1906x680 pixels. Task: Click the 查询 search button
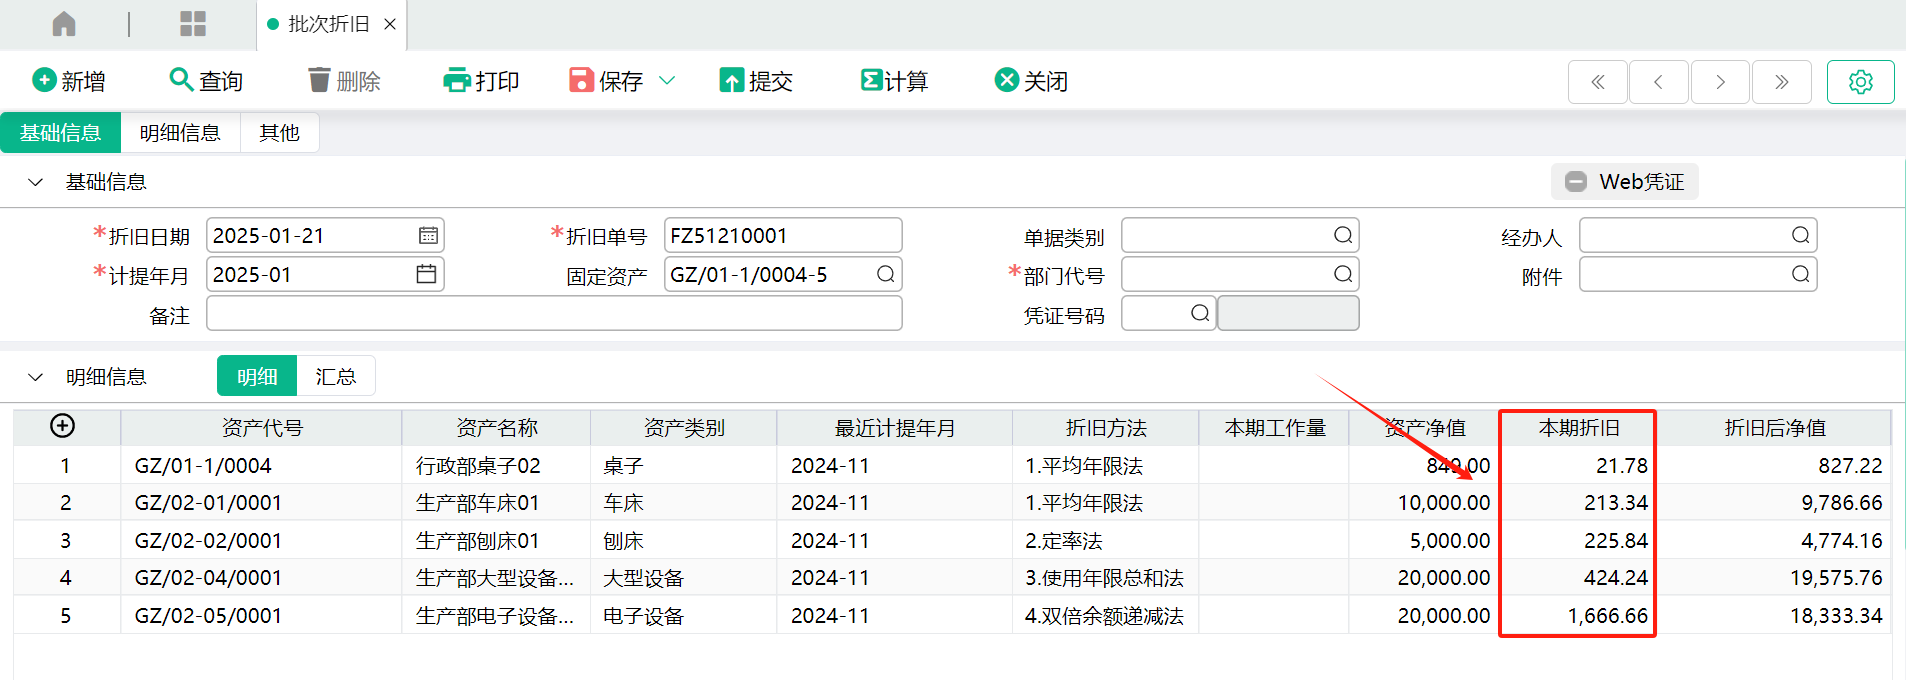point(206,81)
